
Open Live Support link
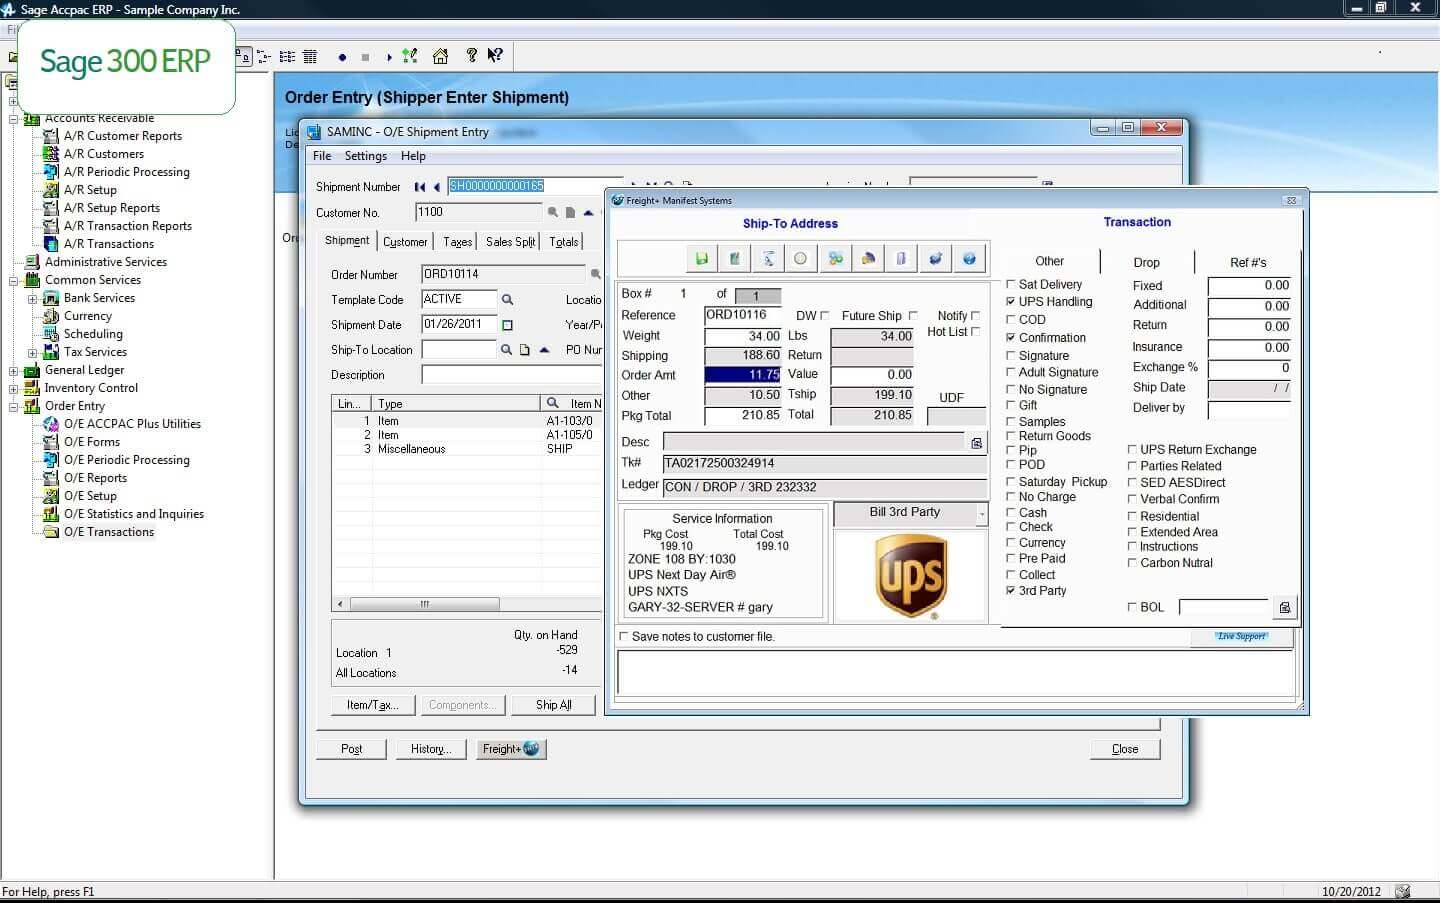pyautogui.click(x=1241, y=636)
